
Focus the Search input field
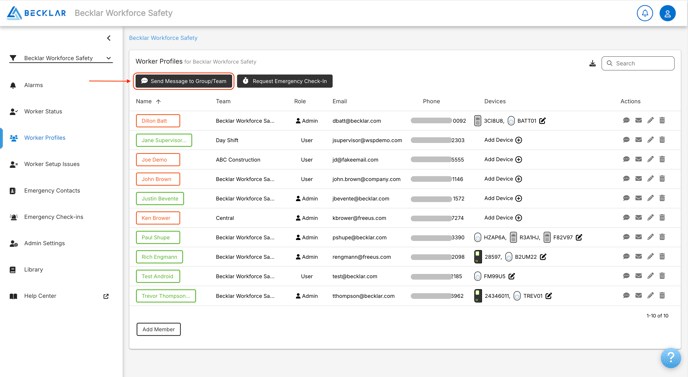click(638, 64)
